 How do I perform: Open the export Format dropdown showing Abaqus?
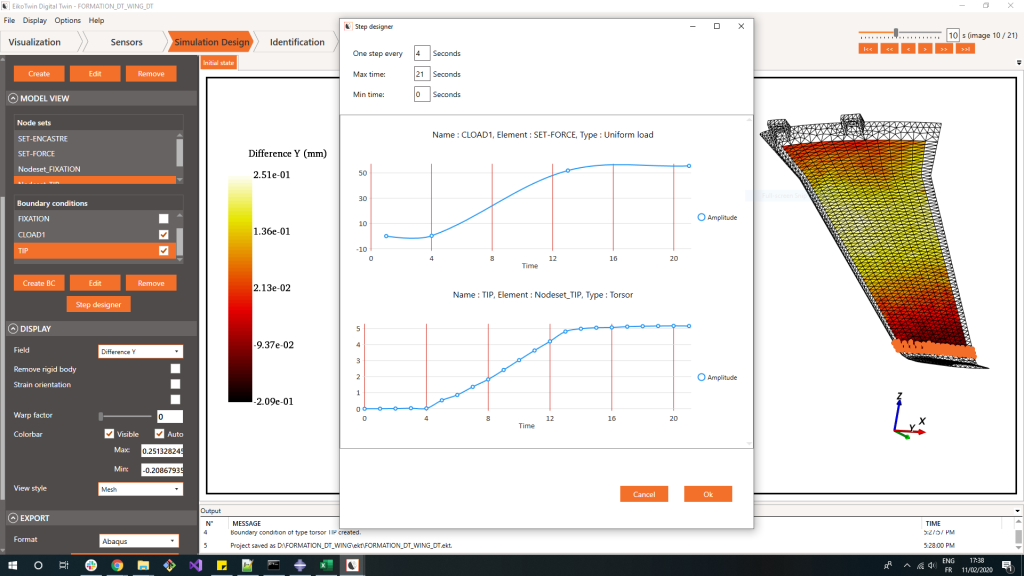pos(138,541)
